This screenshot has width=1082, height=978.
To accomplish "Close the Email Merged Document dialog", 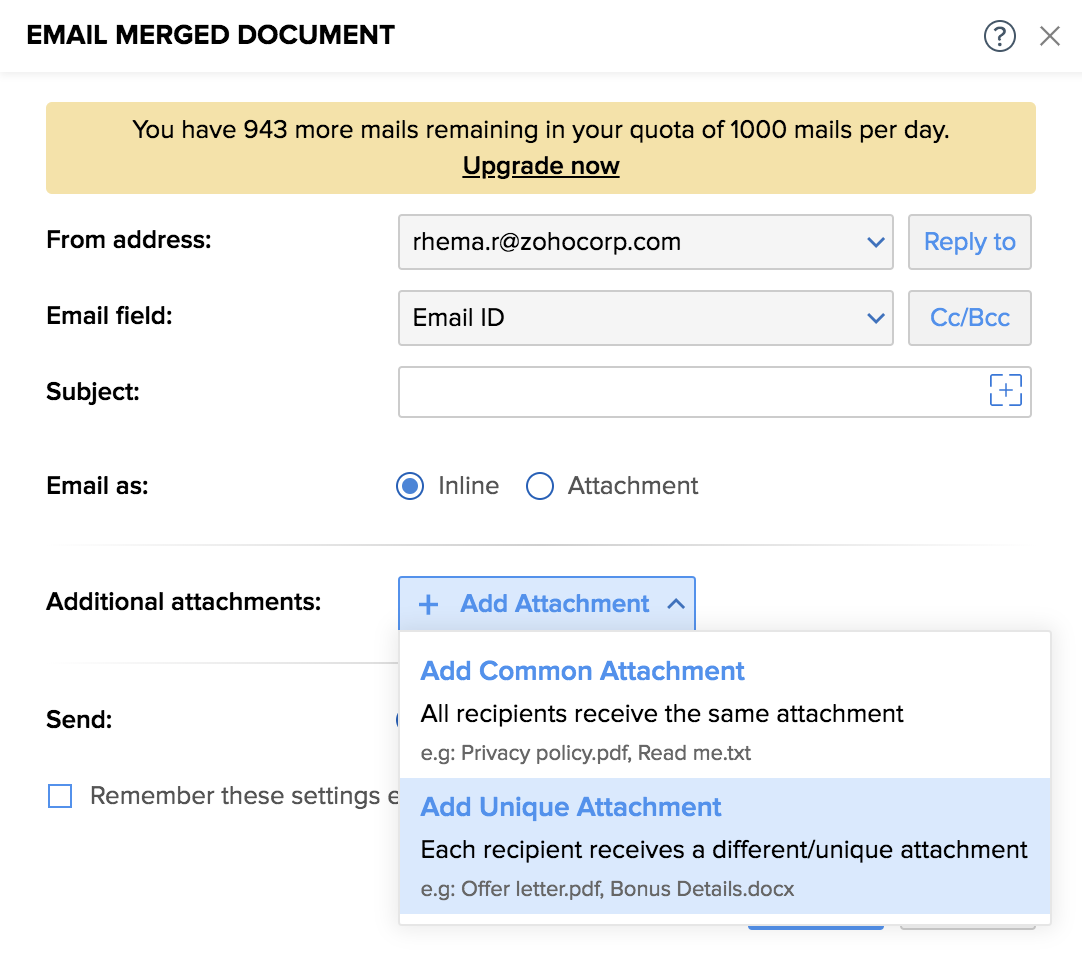I will coord(1049,37).
